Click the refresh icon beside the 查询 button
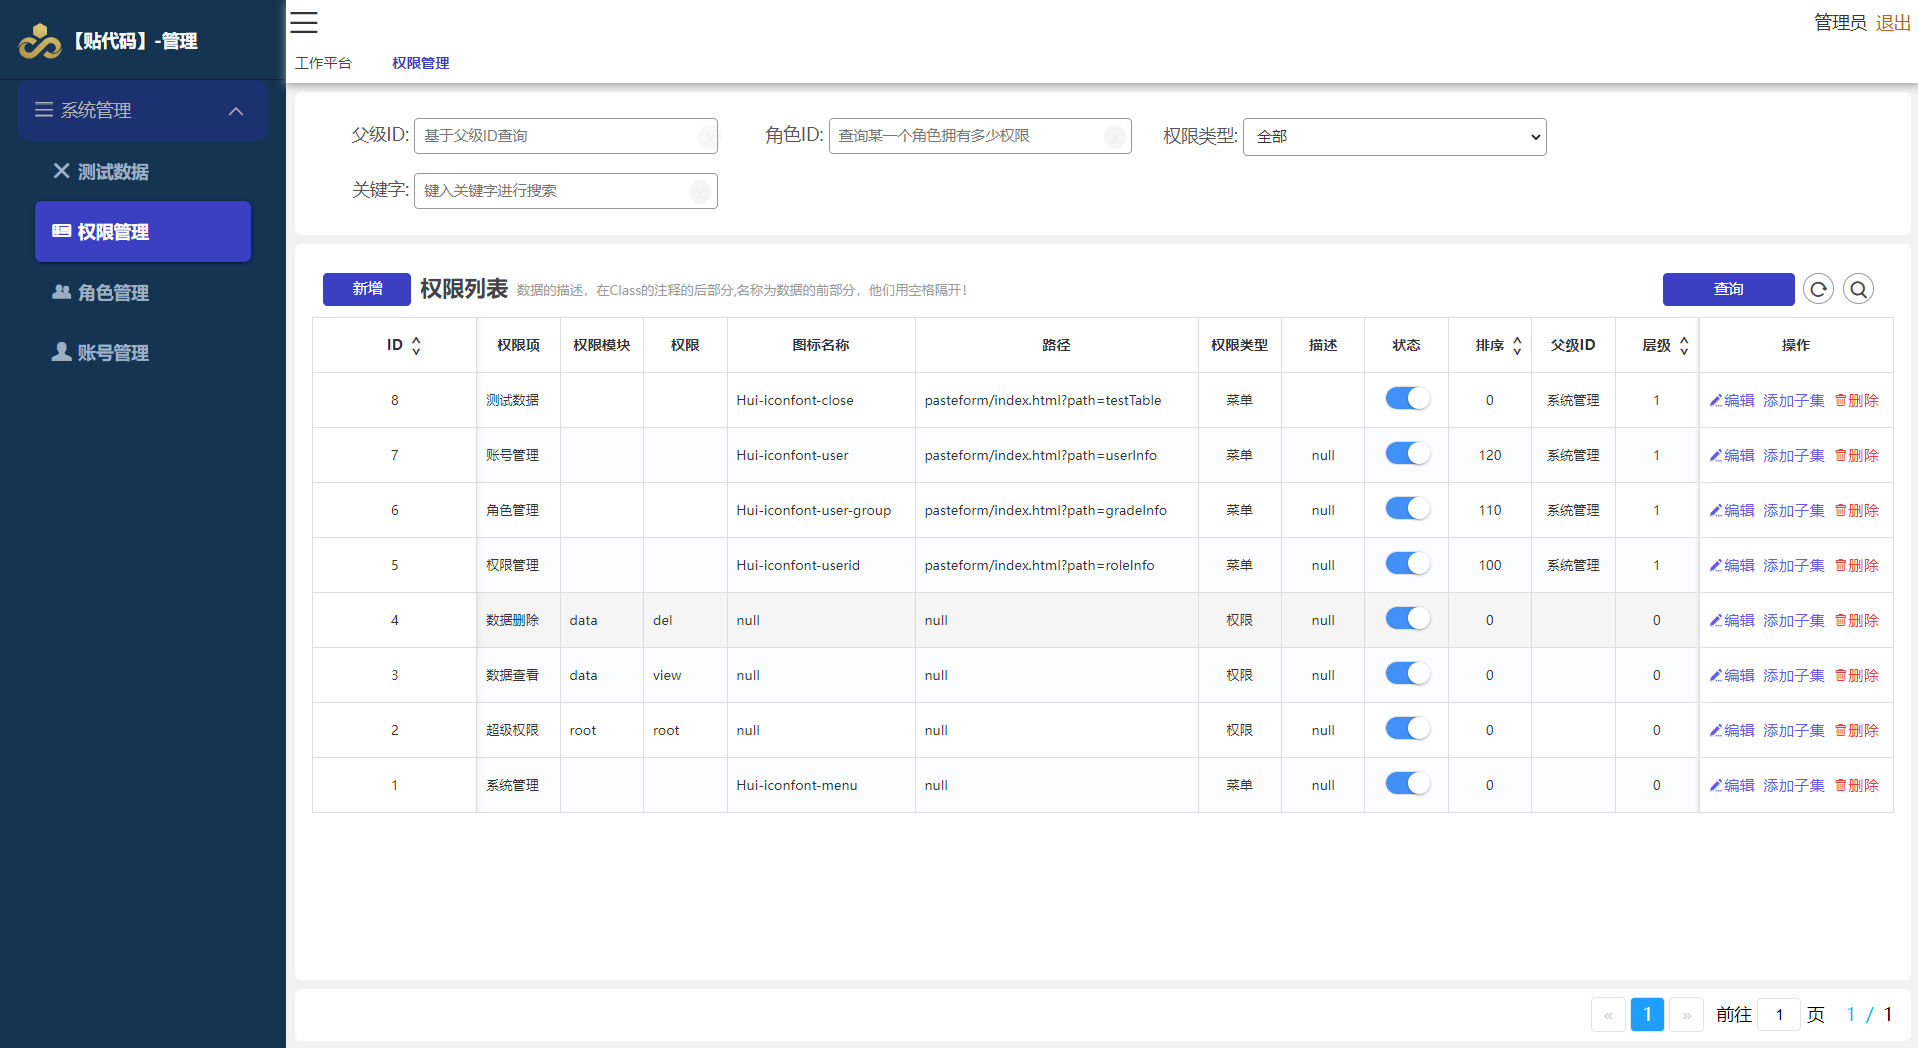1918x1048 pixels. click(x=1818, y=289)
